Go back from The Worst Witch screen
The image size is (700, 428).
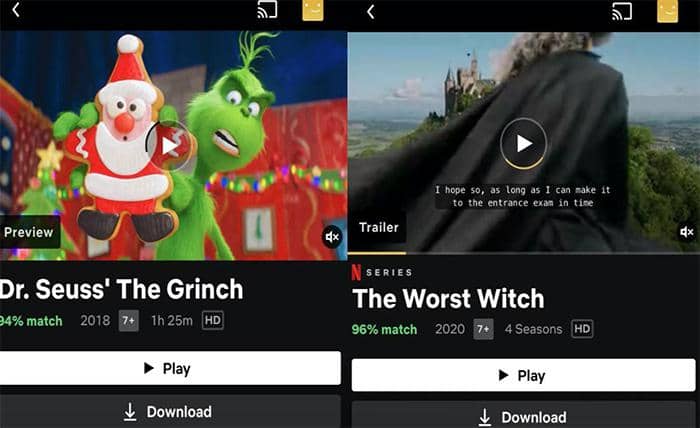click(371, 12)
